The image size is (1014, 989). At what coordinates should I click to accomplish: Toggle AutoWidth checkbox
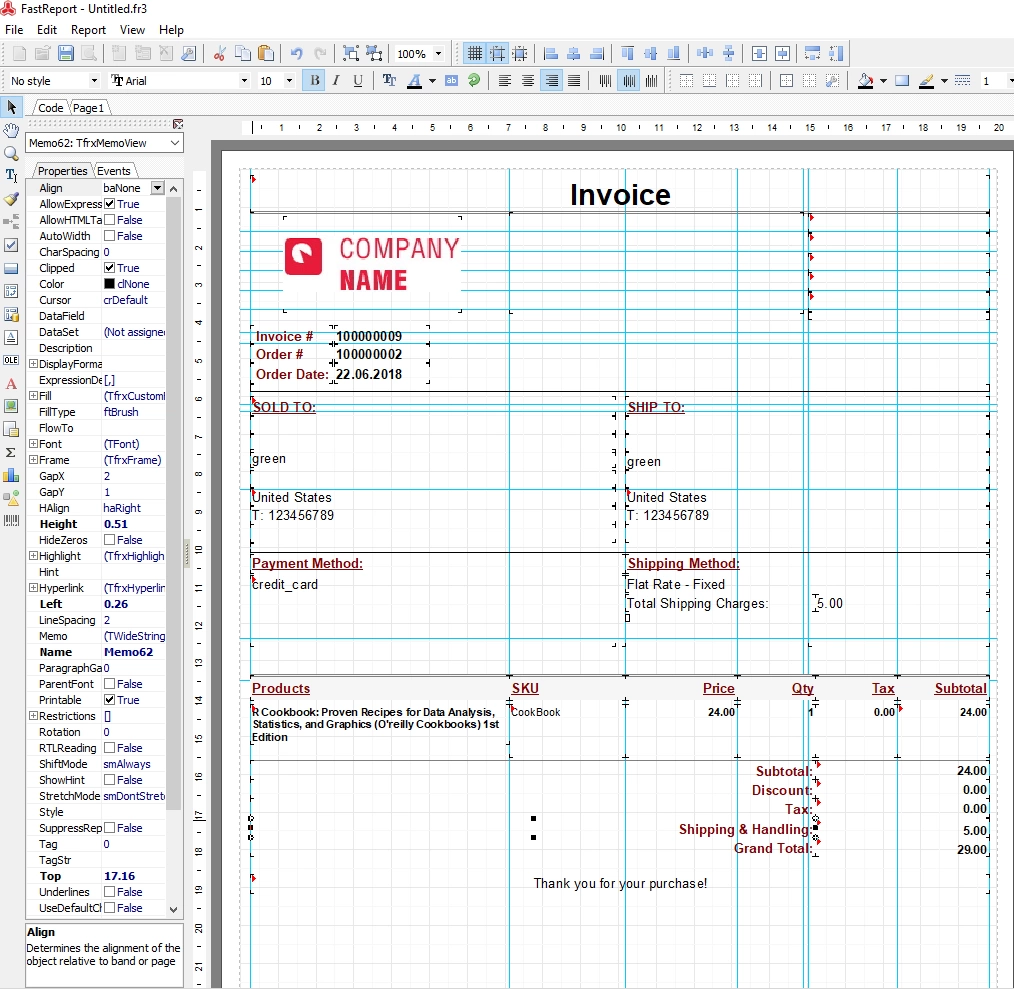[110, 236]
